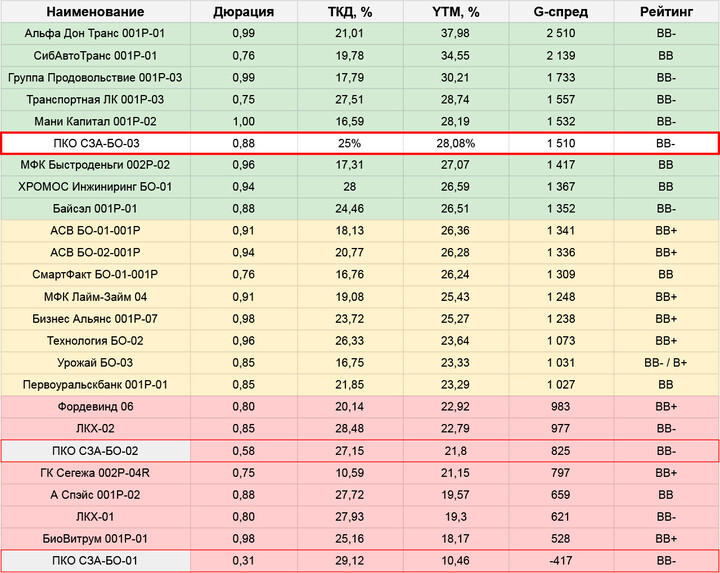This screenshot has height=573, width=720.
Task: Select the 'Транспортная ЛК 001Р-03' cell
Action: 96,100
